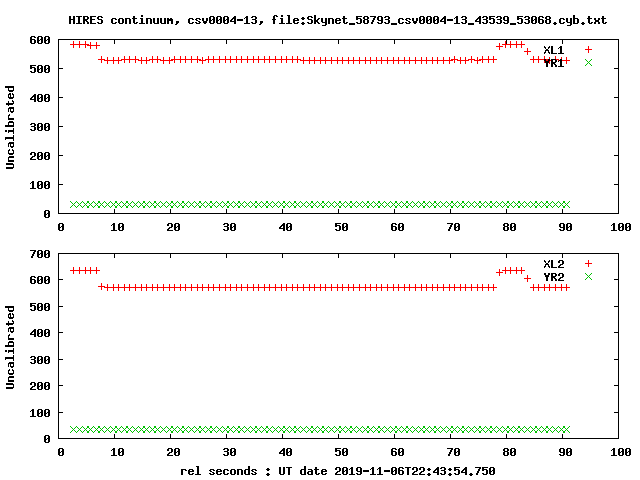
Task: Click the 500 tick label on top plot
Action: tap(40, 69)
